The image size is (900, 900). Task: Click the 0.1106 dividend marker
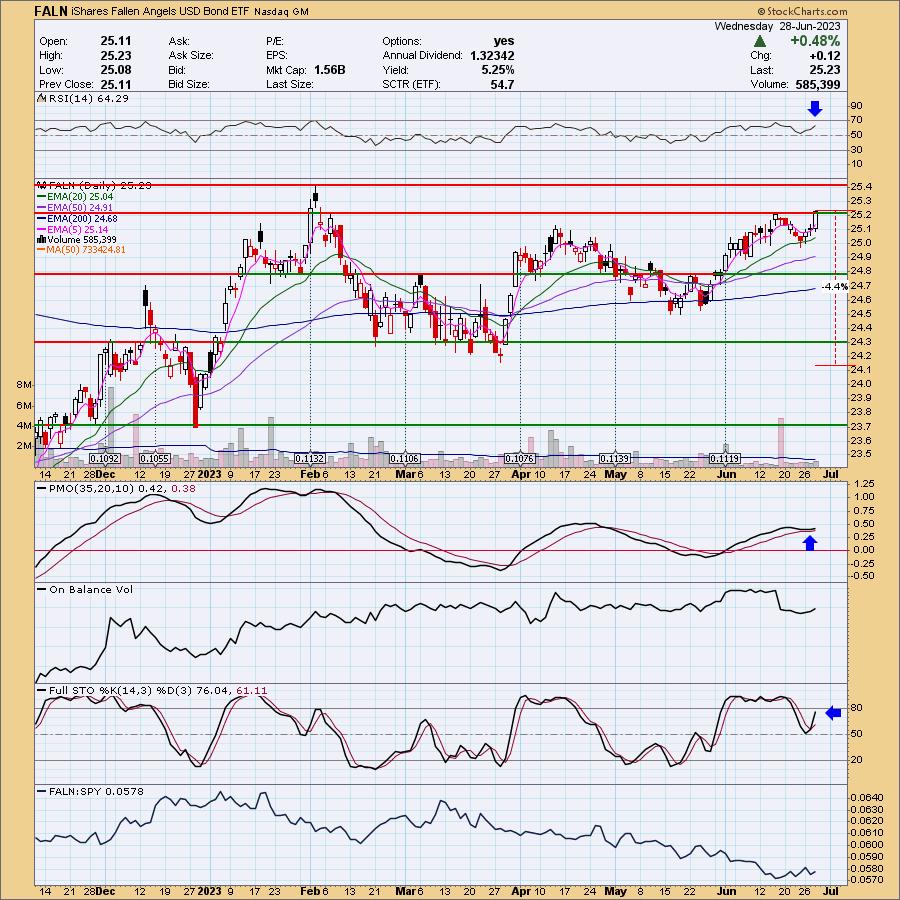tap(405, 459)
